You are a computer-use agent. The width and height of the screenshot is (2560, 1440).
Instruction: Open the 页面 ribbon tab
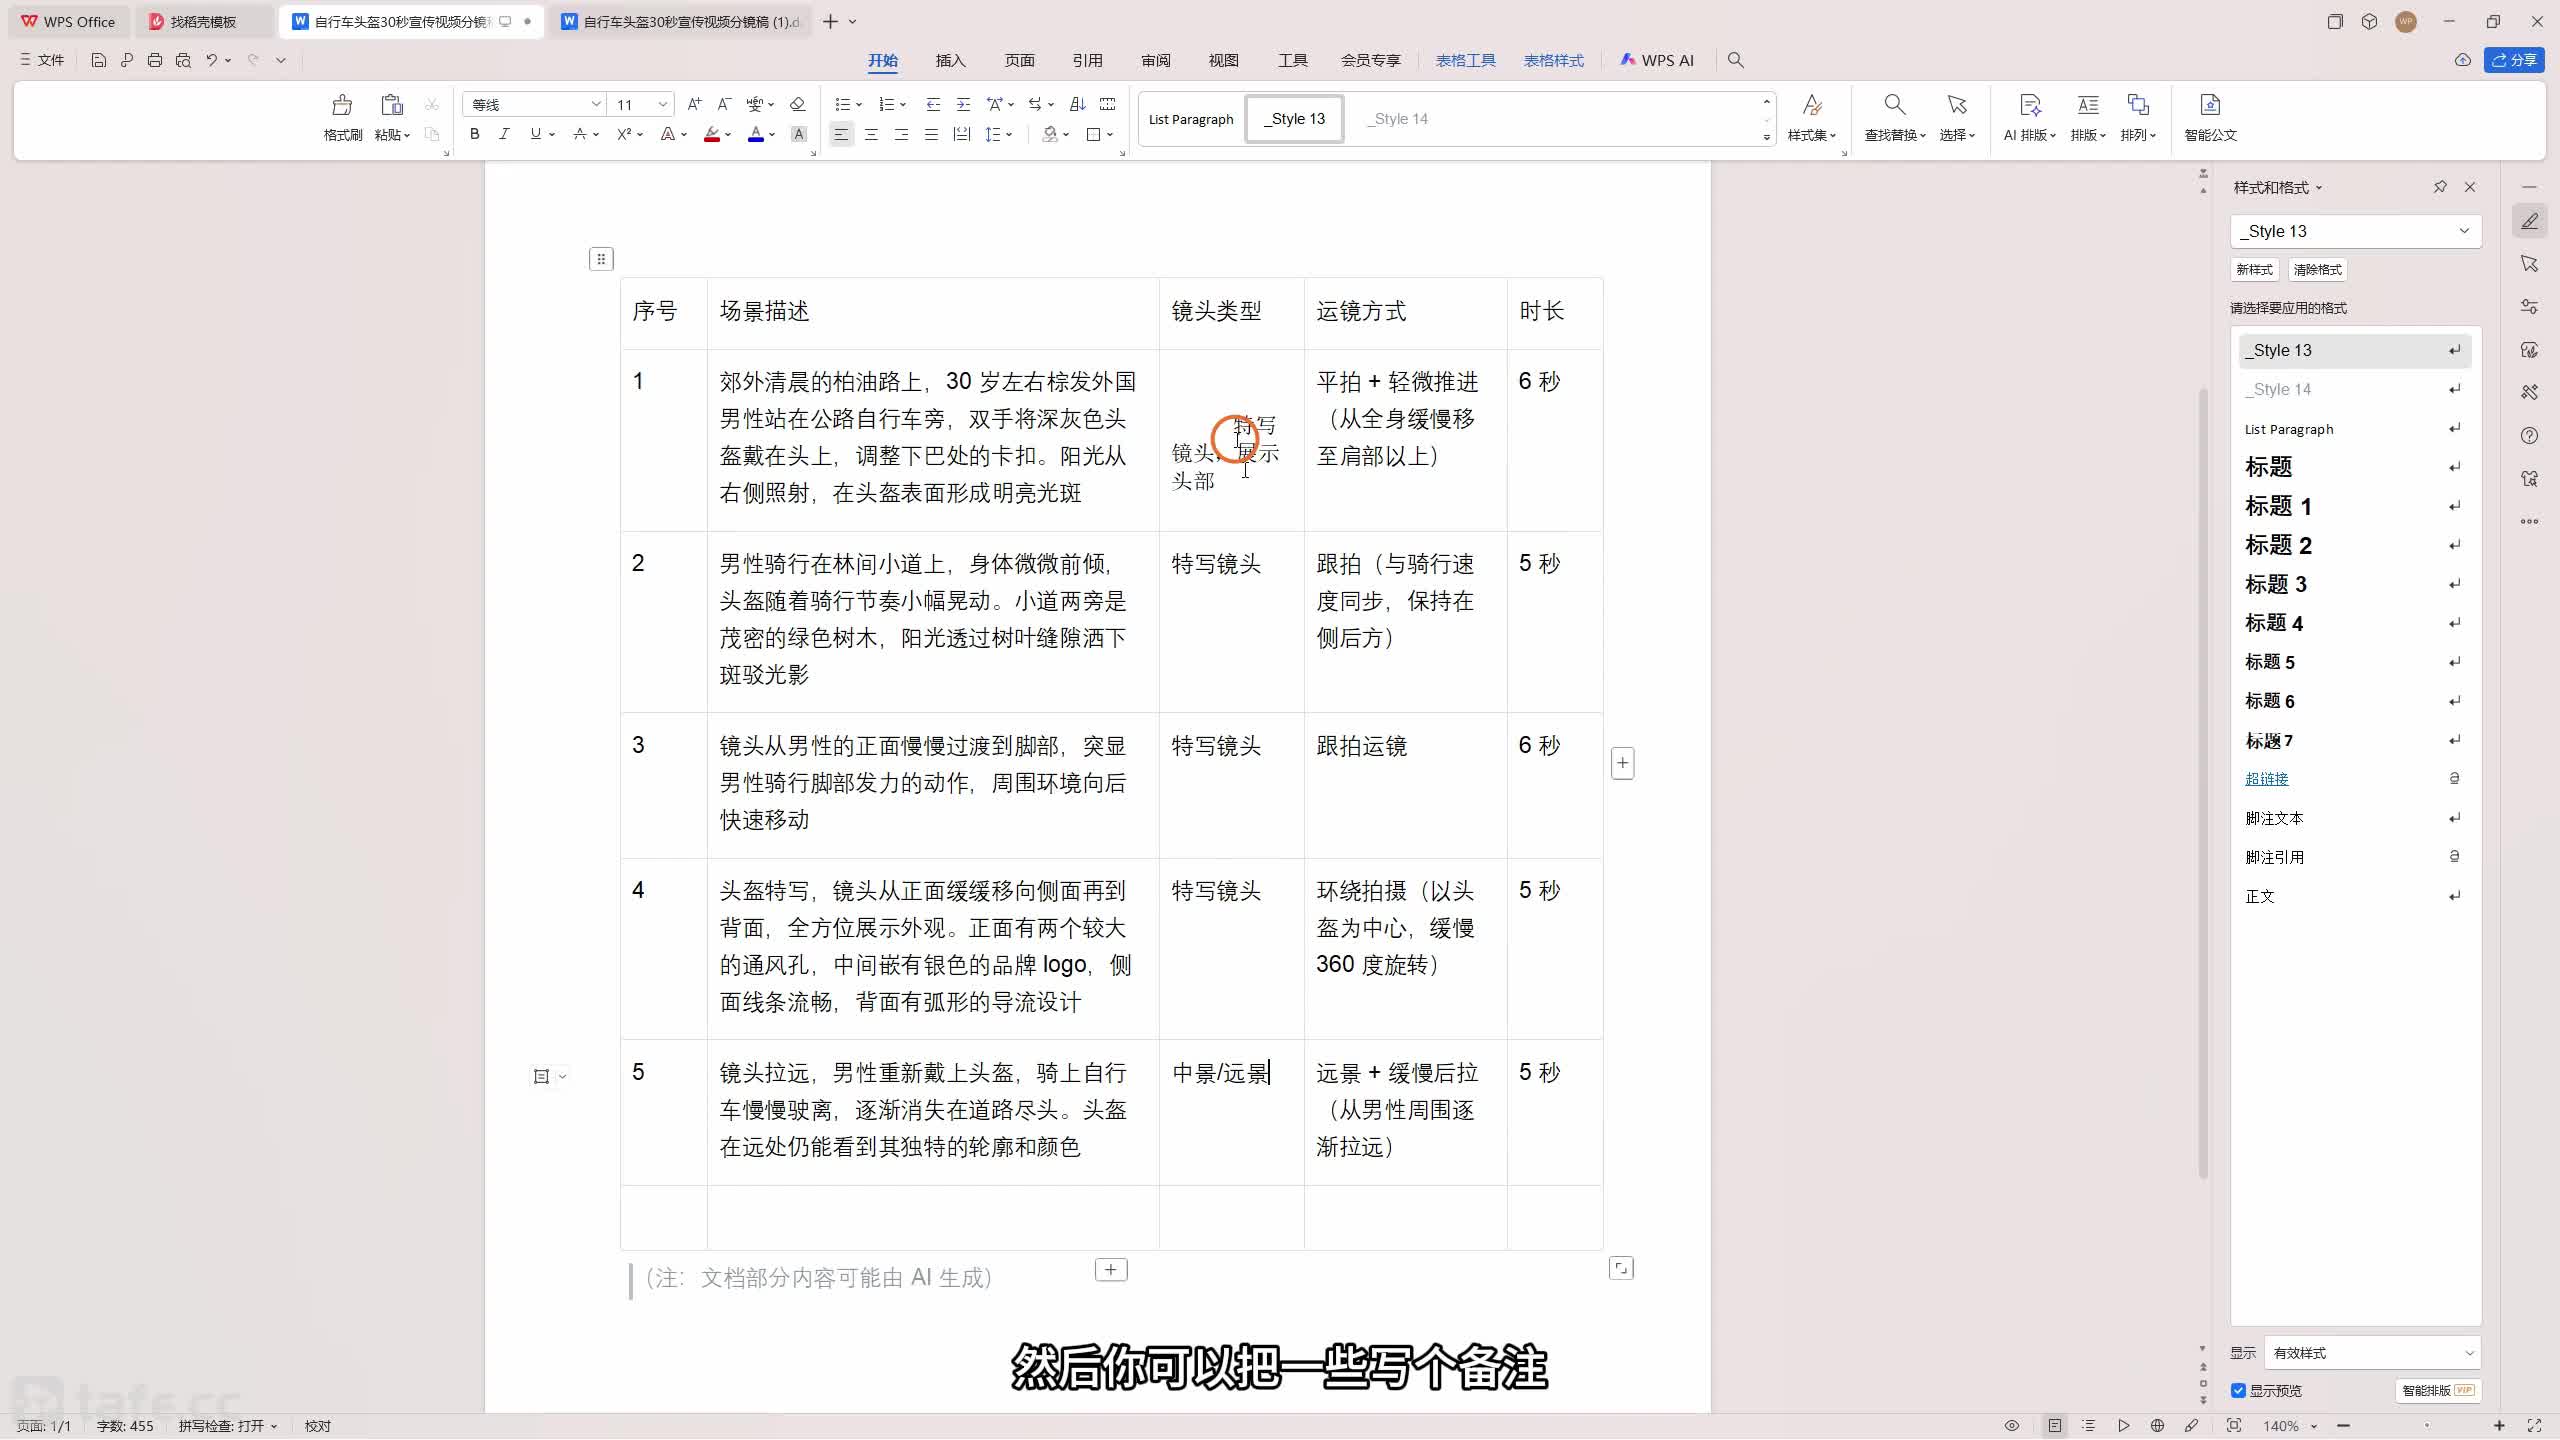[1019, 60]
